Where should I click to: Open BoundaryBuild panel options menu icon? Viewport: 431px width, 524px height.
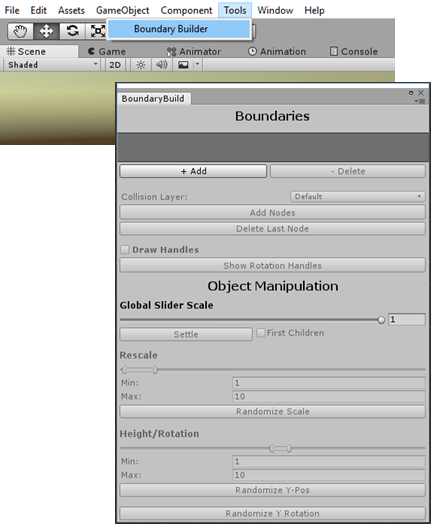click(420, 101)
